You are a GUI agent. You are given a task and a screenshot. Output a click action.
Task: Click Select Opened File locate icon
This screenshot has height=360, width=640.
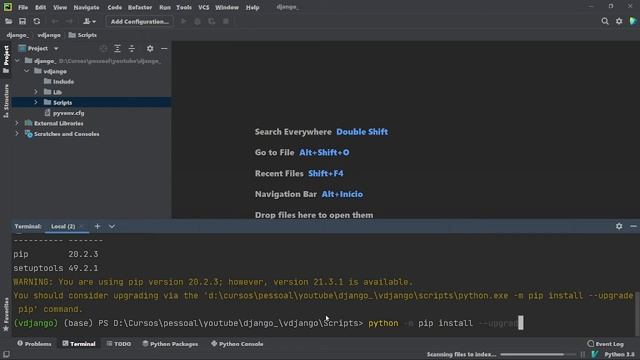point(103,49)
